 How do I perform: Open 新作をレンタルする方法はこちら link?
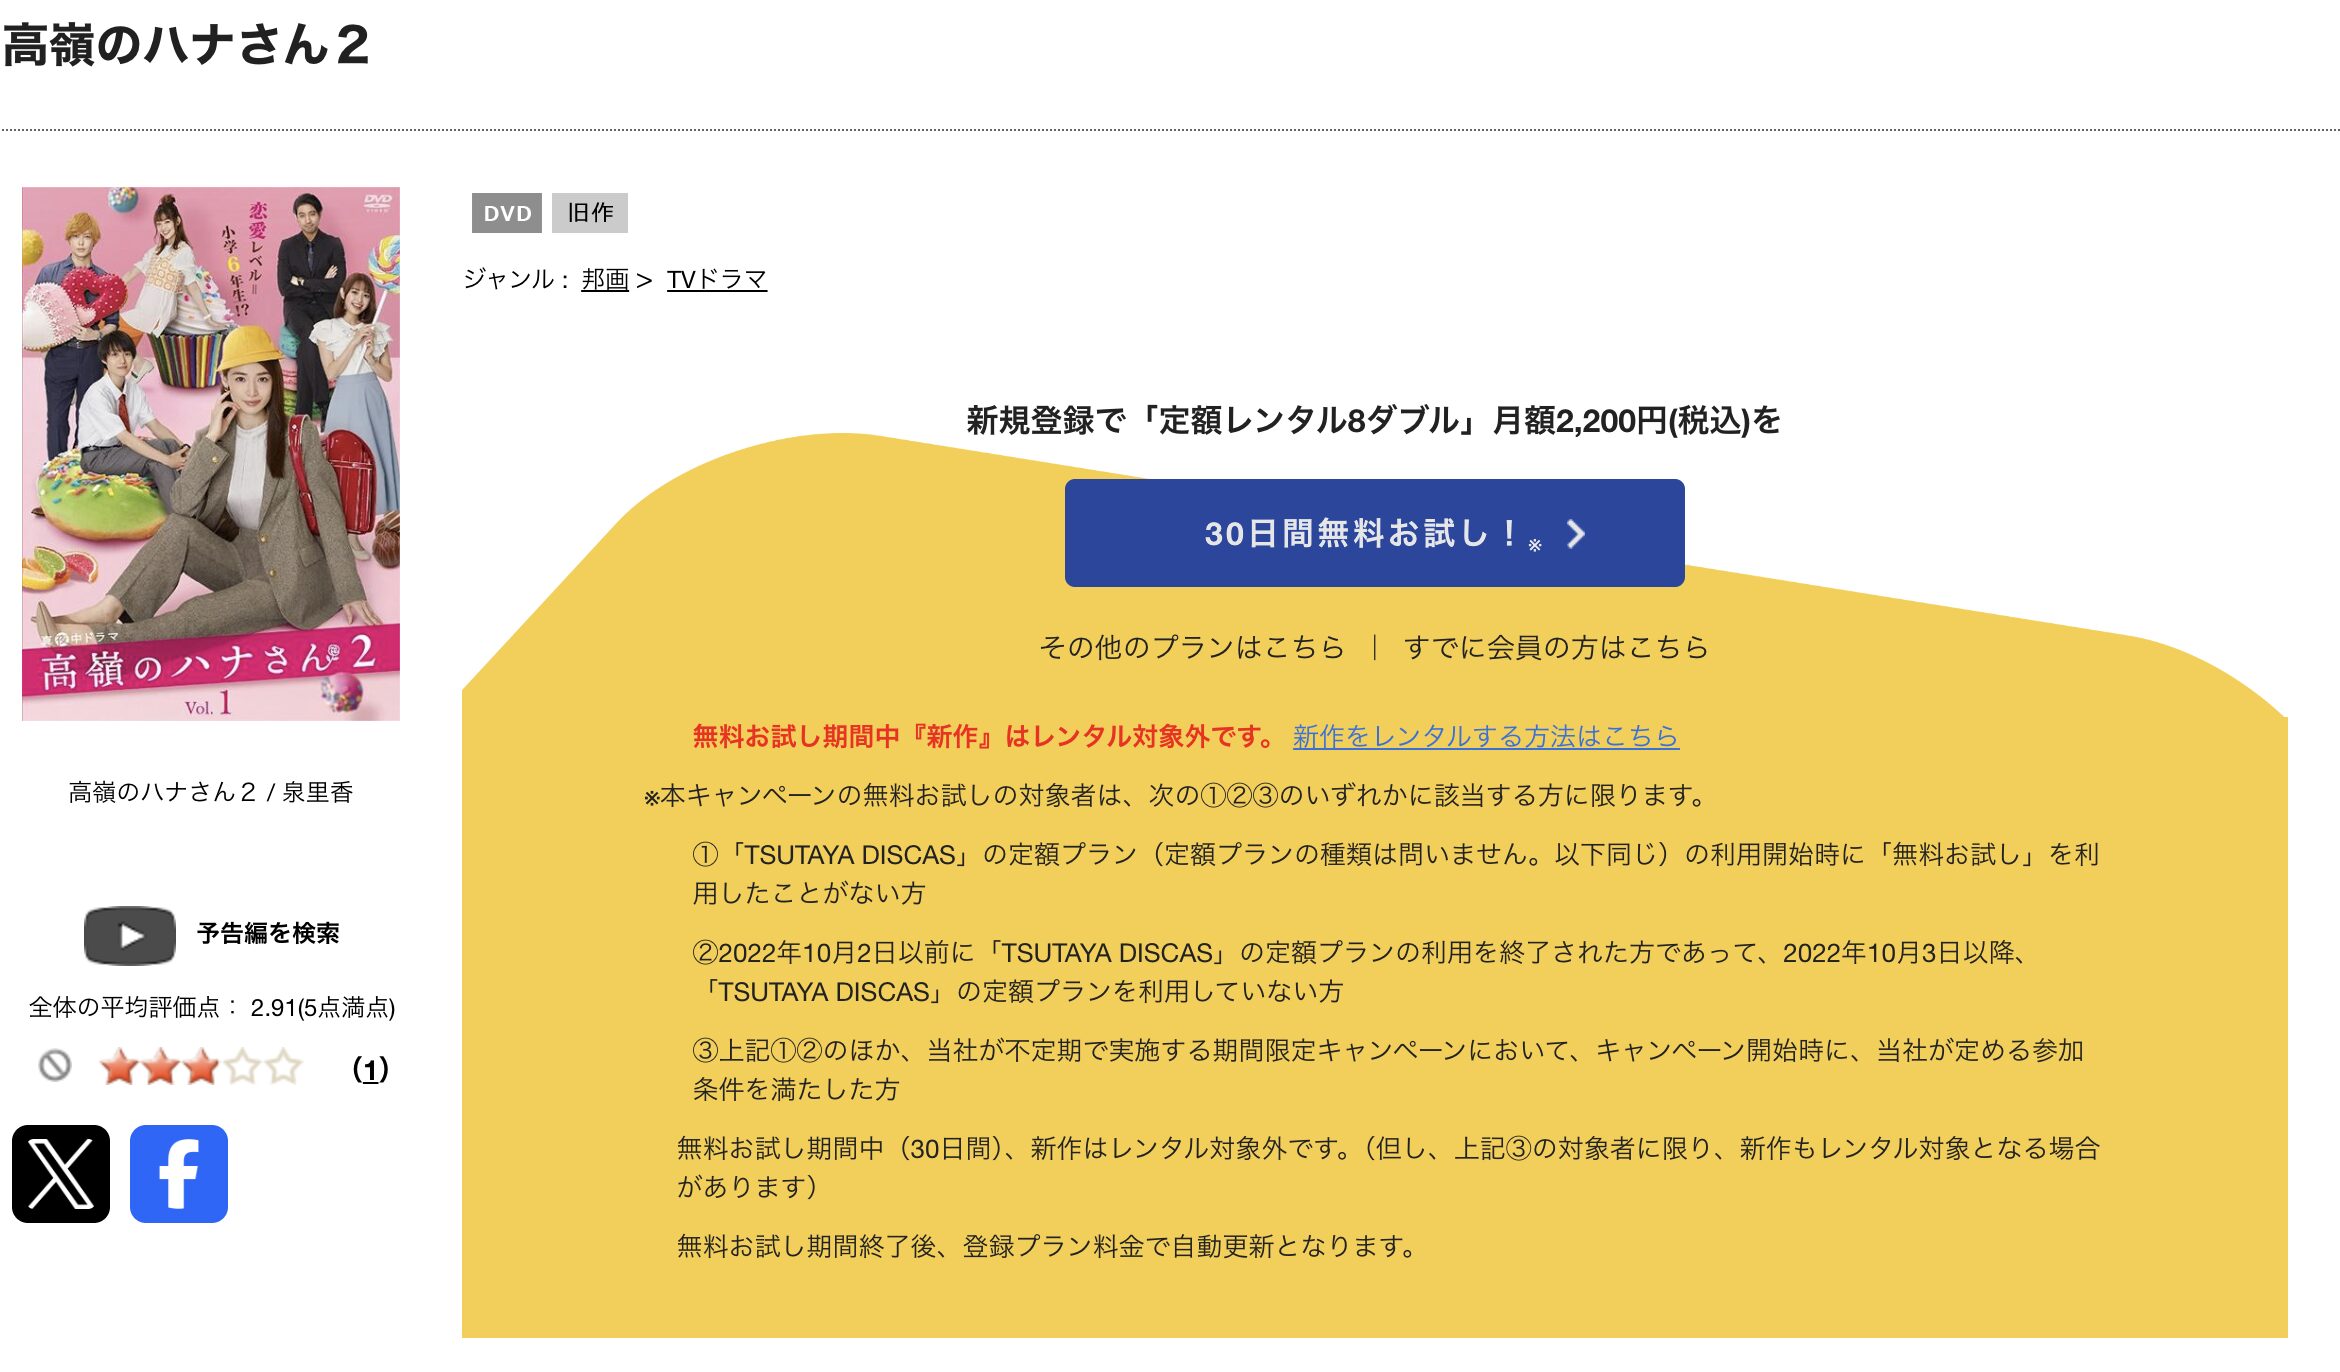pyautogui.click(x=1485, y=736)
